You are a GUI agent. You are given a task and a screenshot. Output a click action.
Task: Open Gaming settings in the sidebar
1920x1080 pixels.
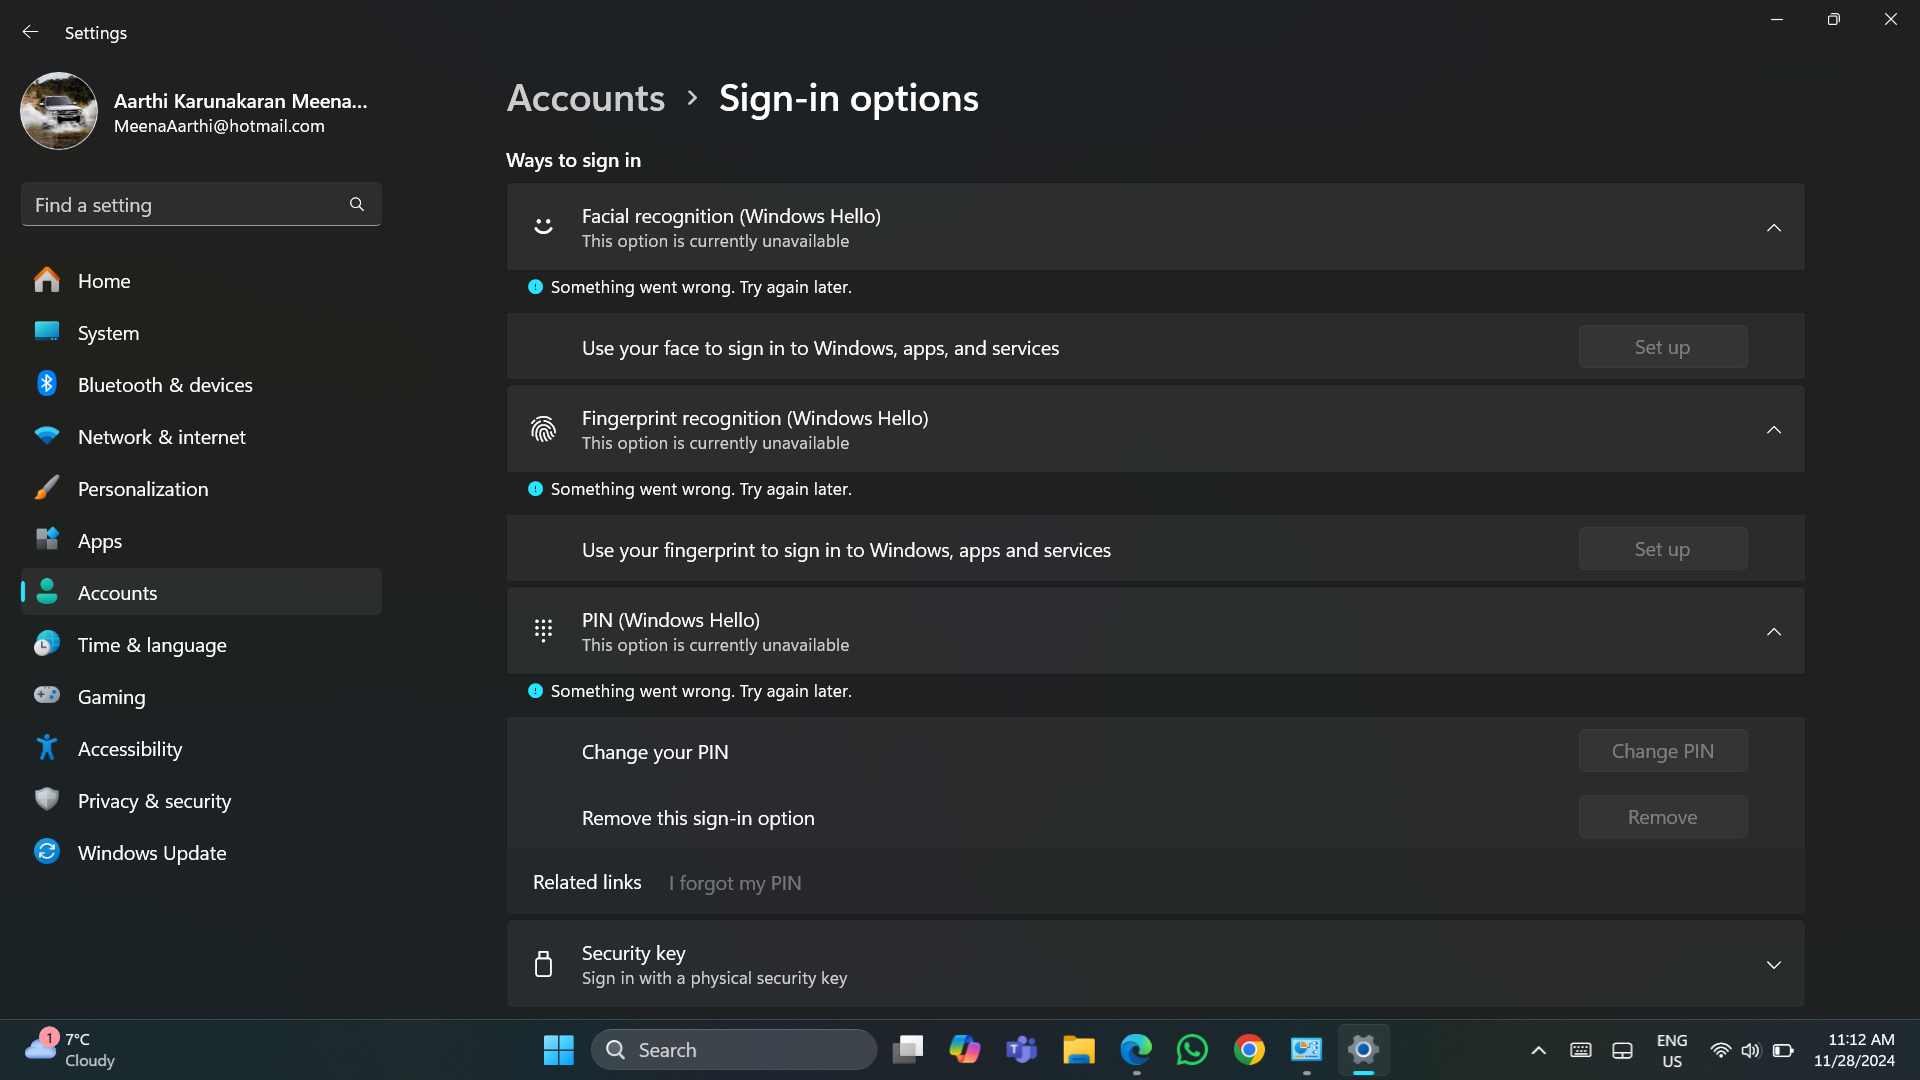(x=201, y=697)
